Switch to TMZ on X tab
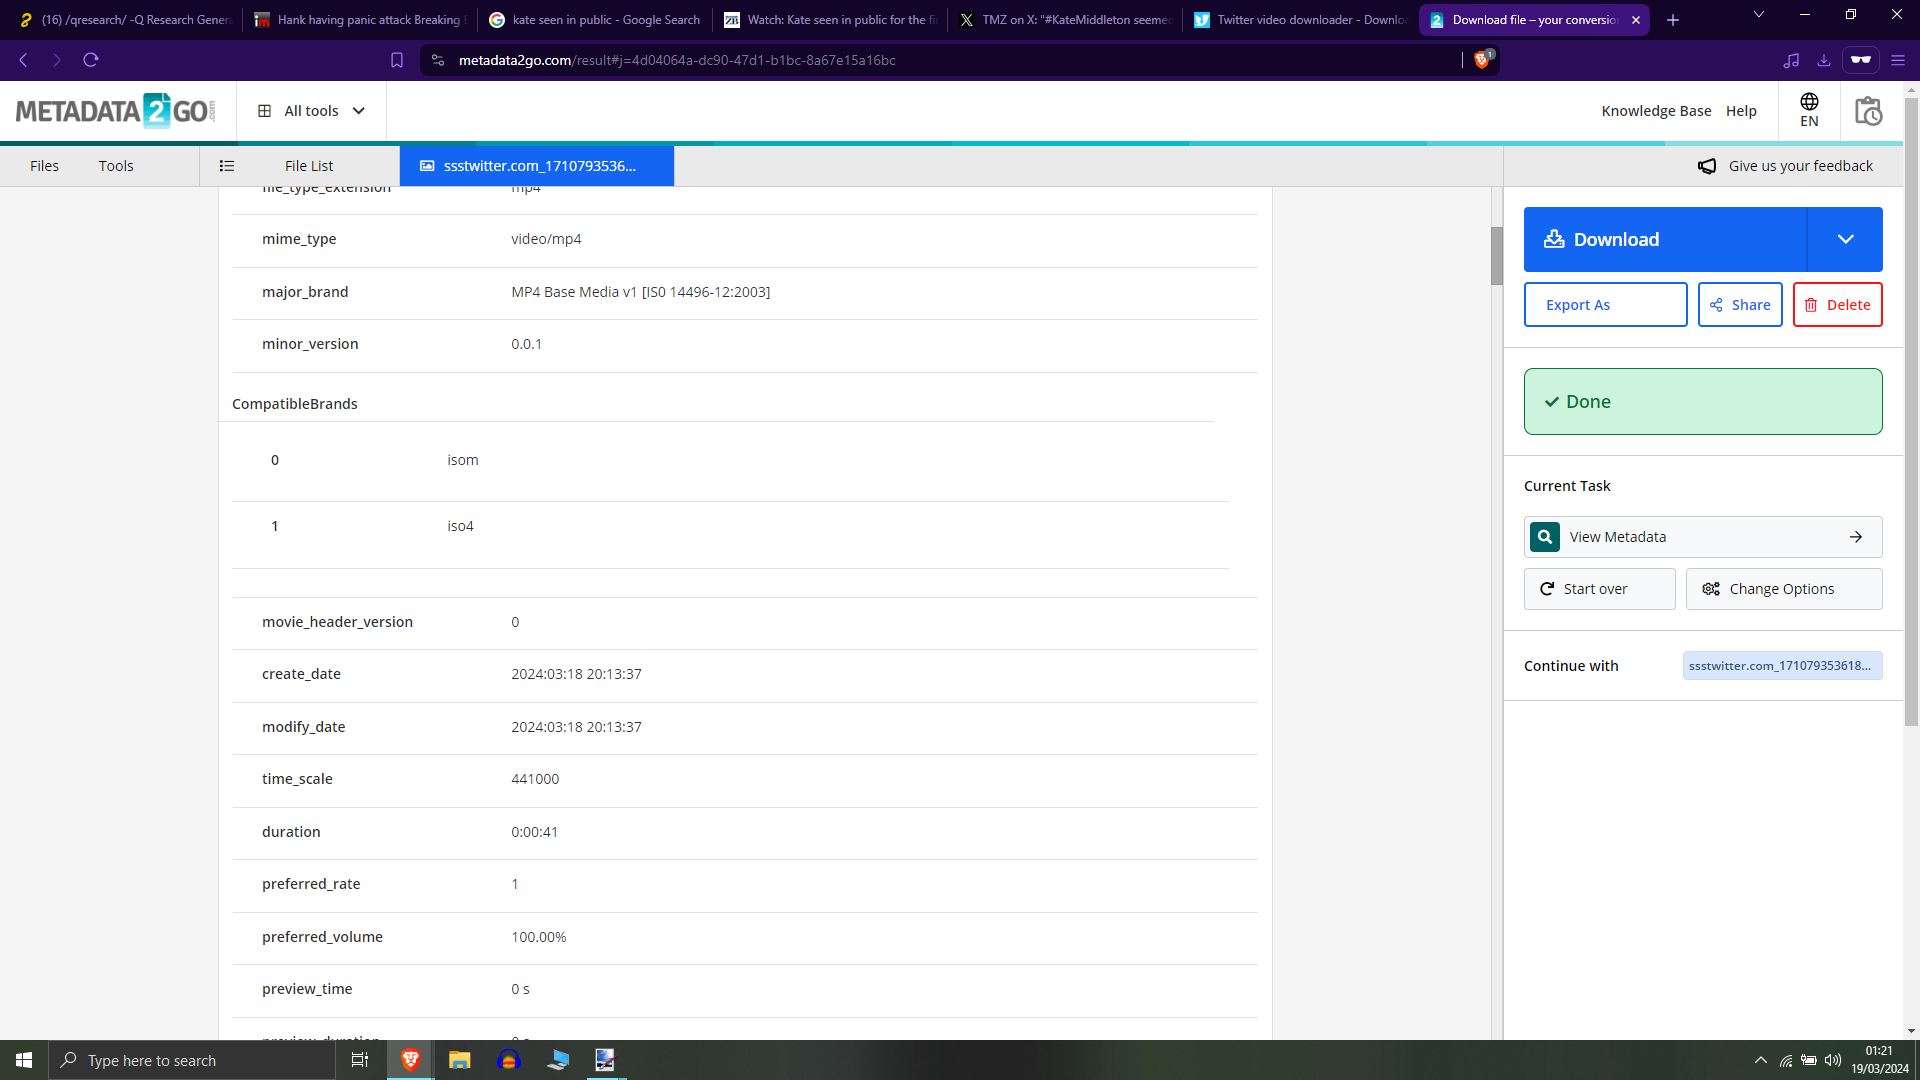Viewport: 1920px width, 1080px height. pyautogui.click(x=1065, y=20)
